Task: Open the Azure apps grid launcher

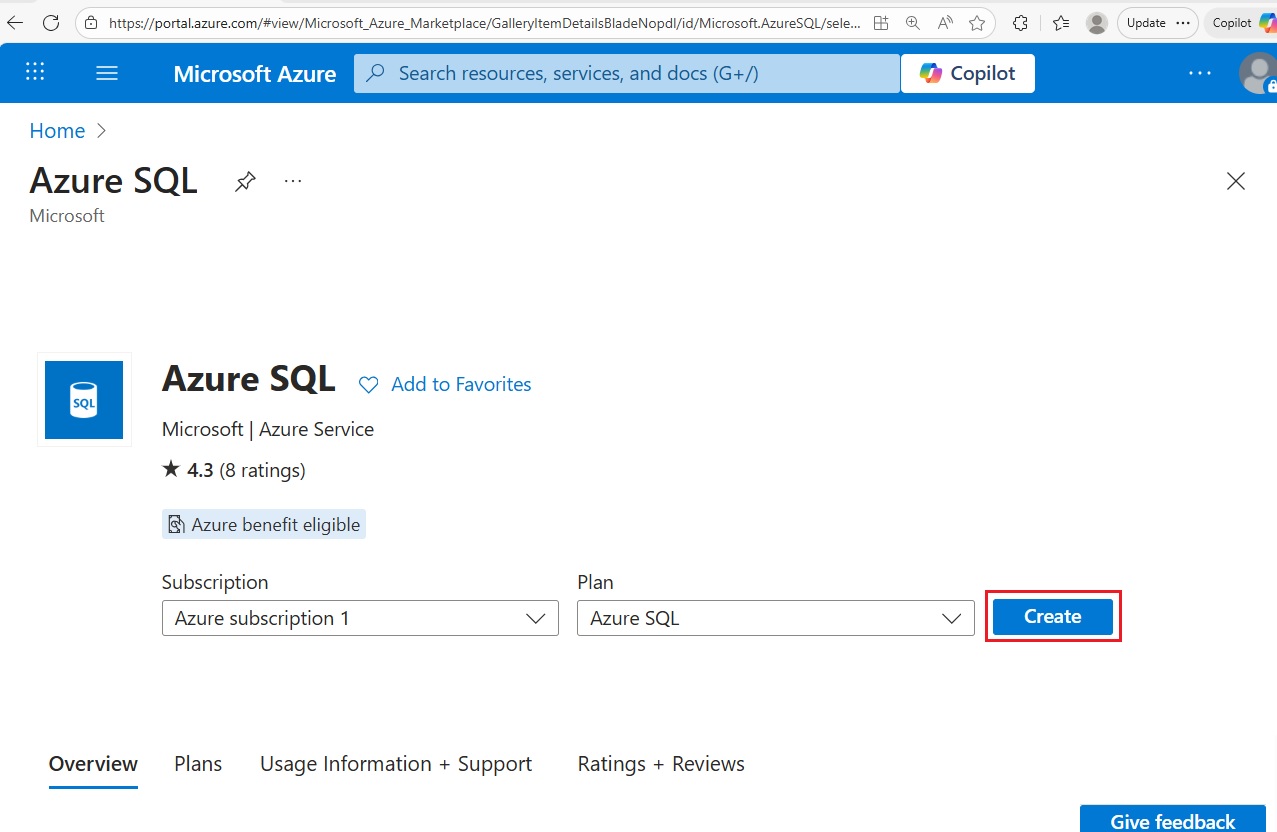Action: click(x=35, y=72)
